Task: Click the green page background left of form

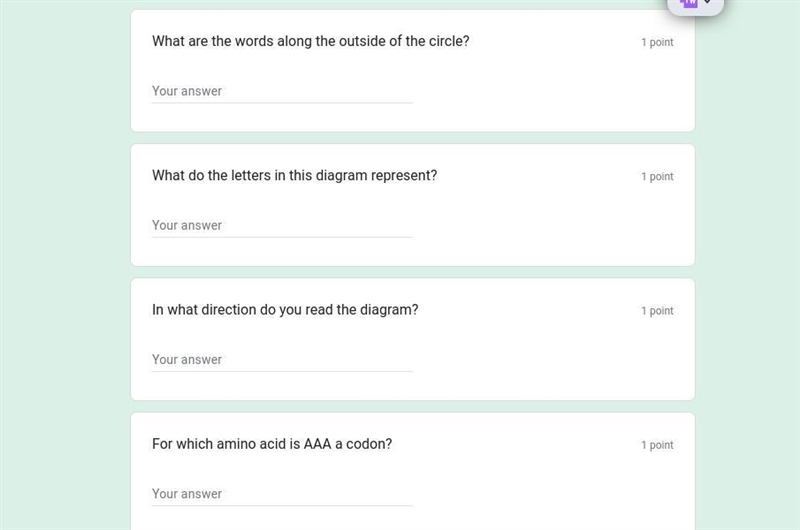Action: [65, 265]
